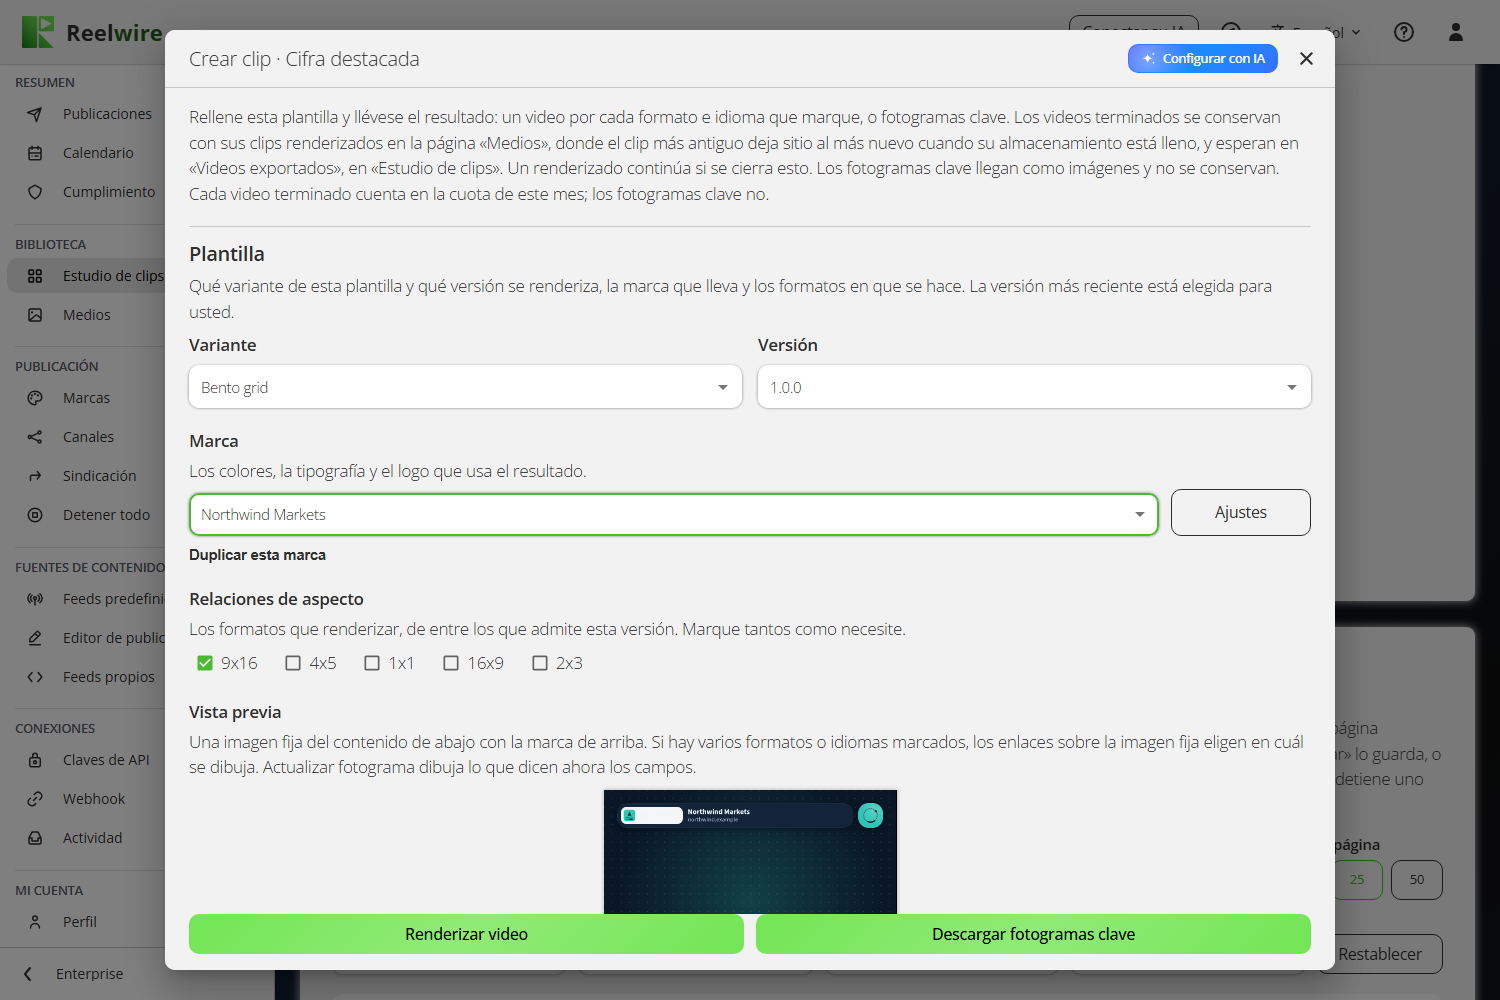Uncheck the 9x16 aspect ratio
Image resolution: width=1500 pixels, height=1000 pixels.
tap(205, 663)
